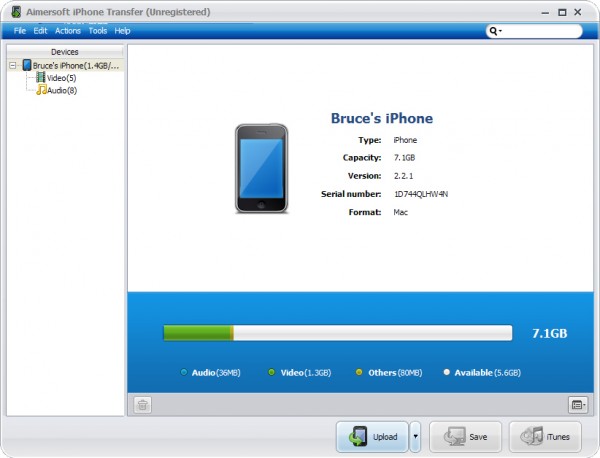Click the Aimersoft app icon in title bar
This screenshot has width=600, height=458.
click(x=16, y=12)
